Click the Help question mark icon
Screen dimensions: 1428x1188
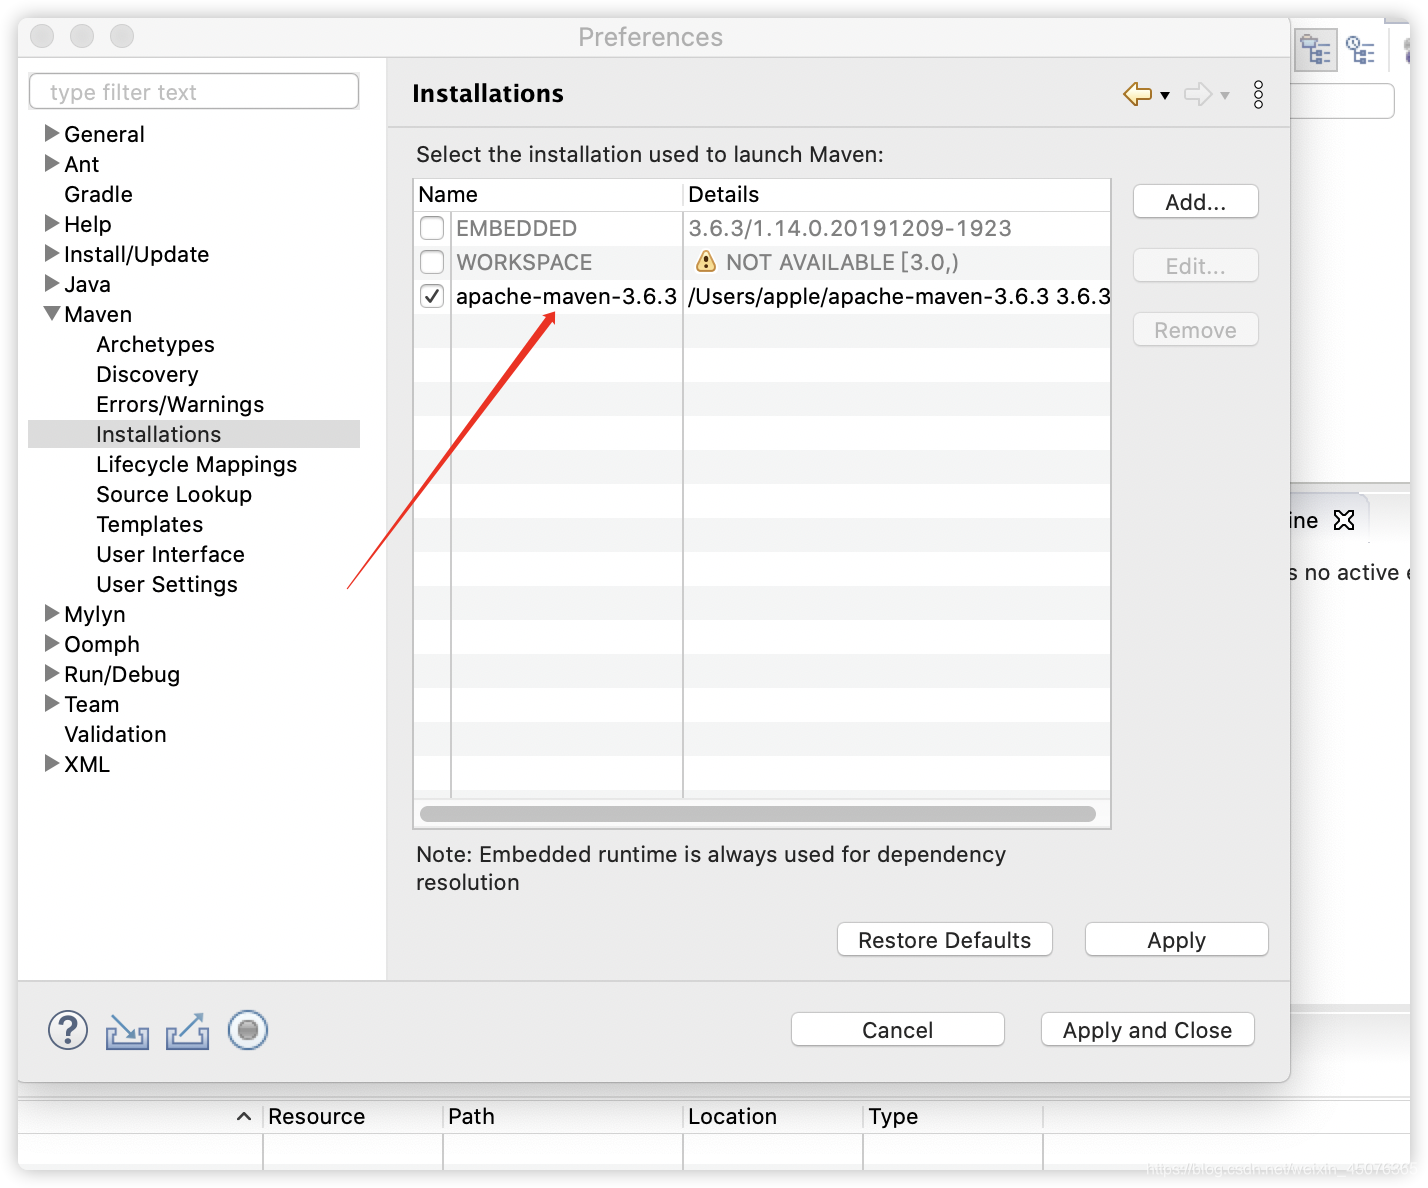(68, 1030)
